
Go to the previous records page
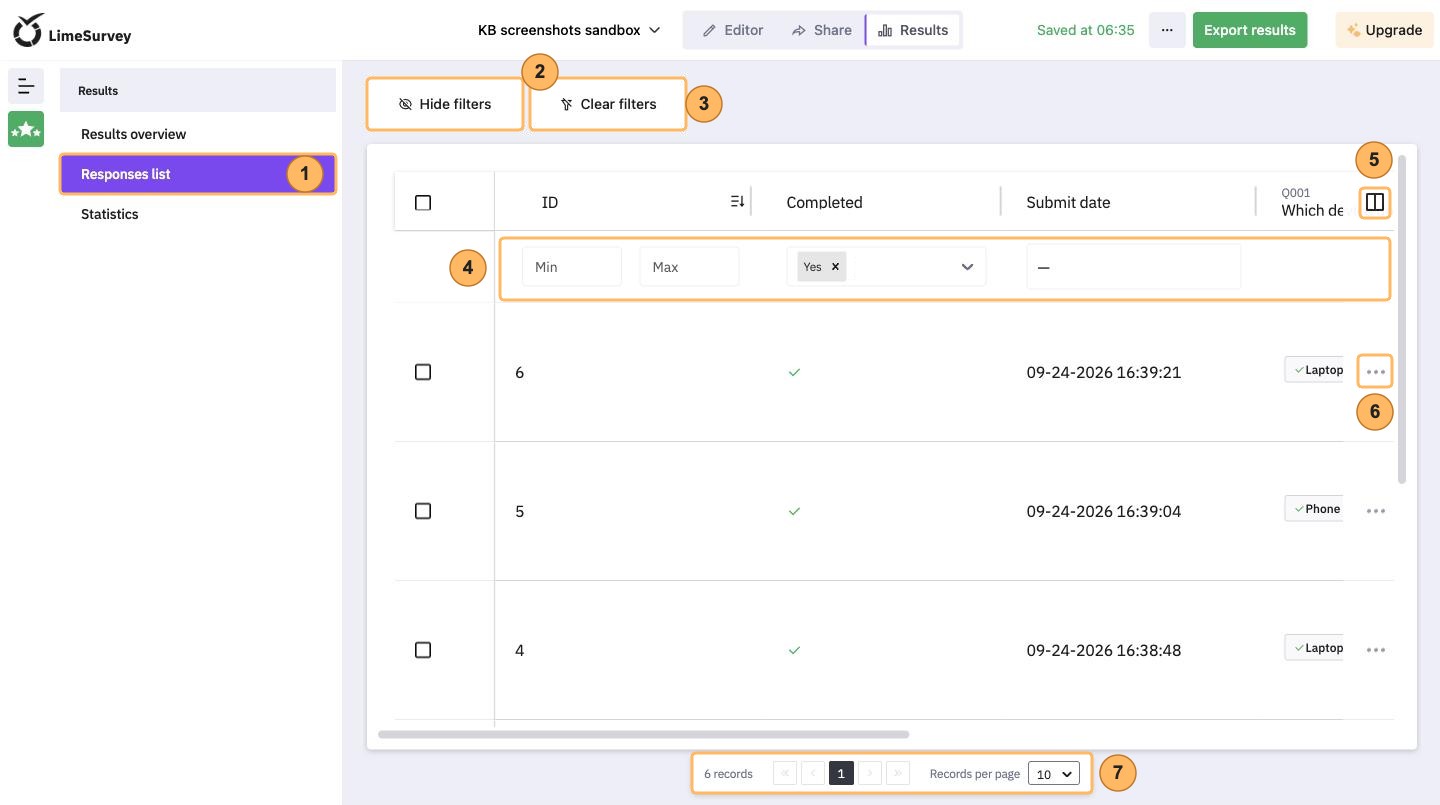pos(813,774)
